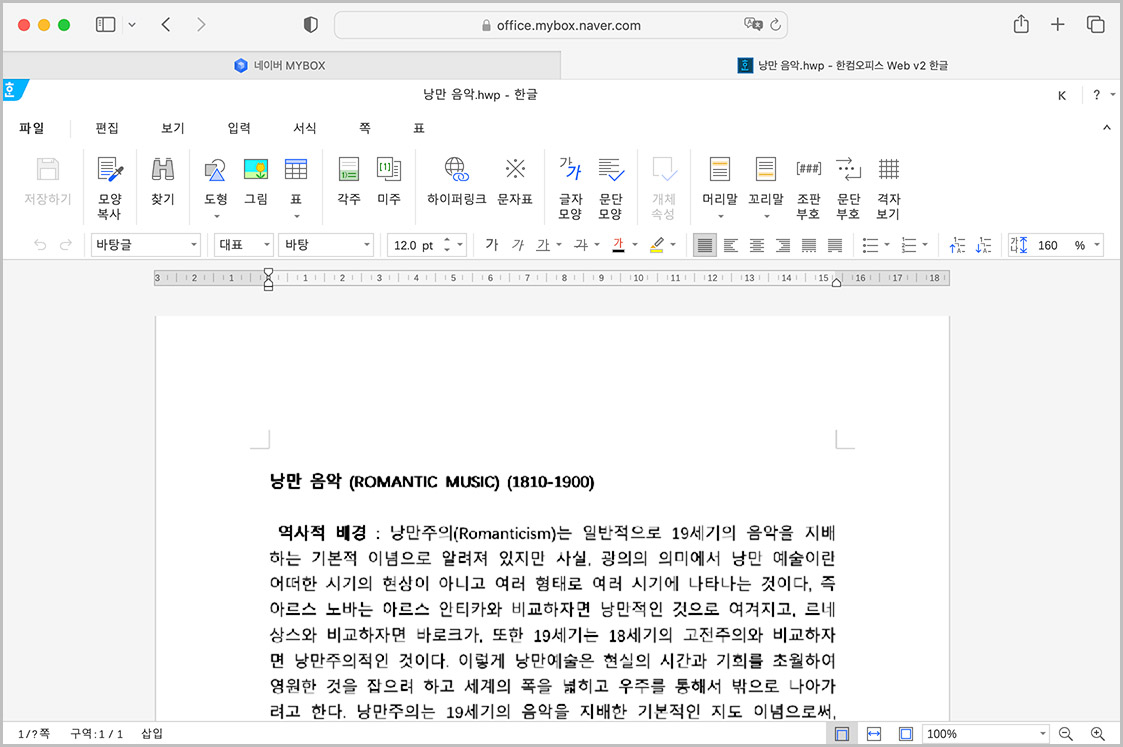The height and width of the screenshot is (747, 1123).
Task: Toggle 격자 보기 grid view
Action: pos(889,180)
